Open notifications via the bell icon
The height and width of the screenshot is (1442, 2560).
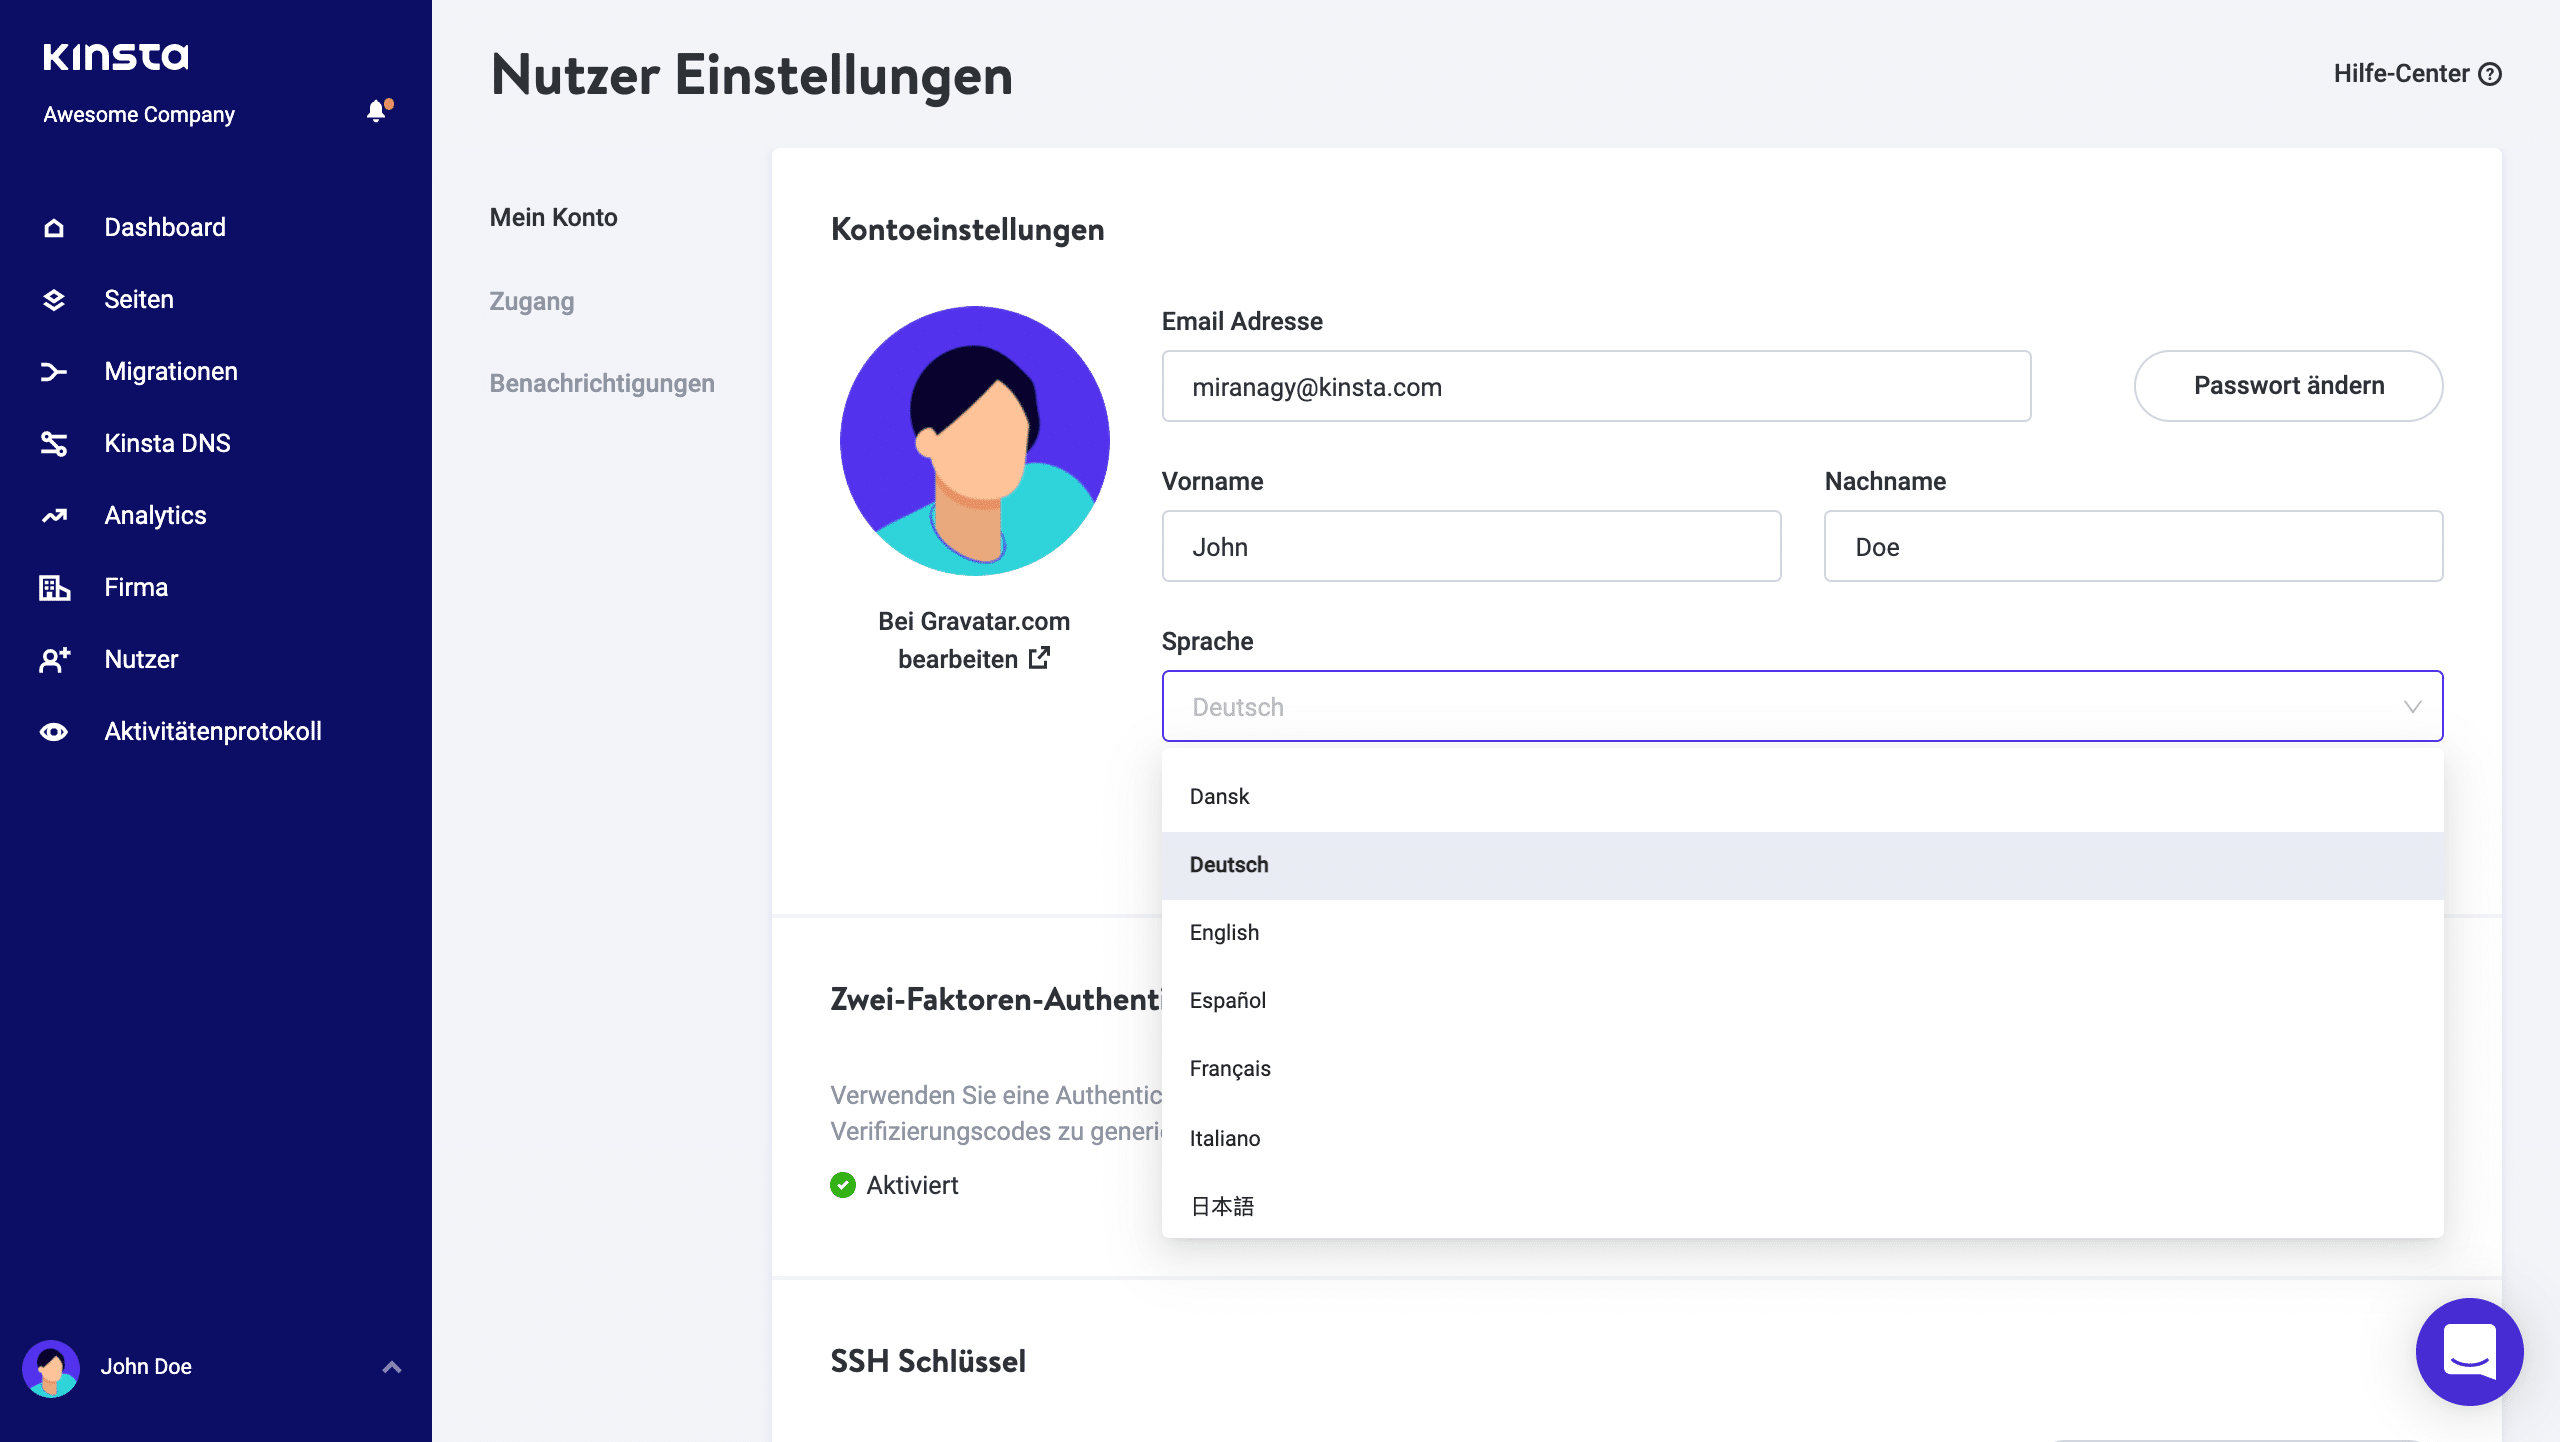click(376, 111)
